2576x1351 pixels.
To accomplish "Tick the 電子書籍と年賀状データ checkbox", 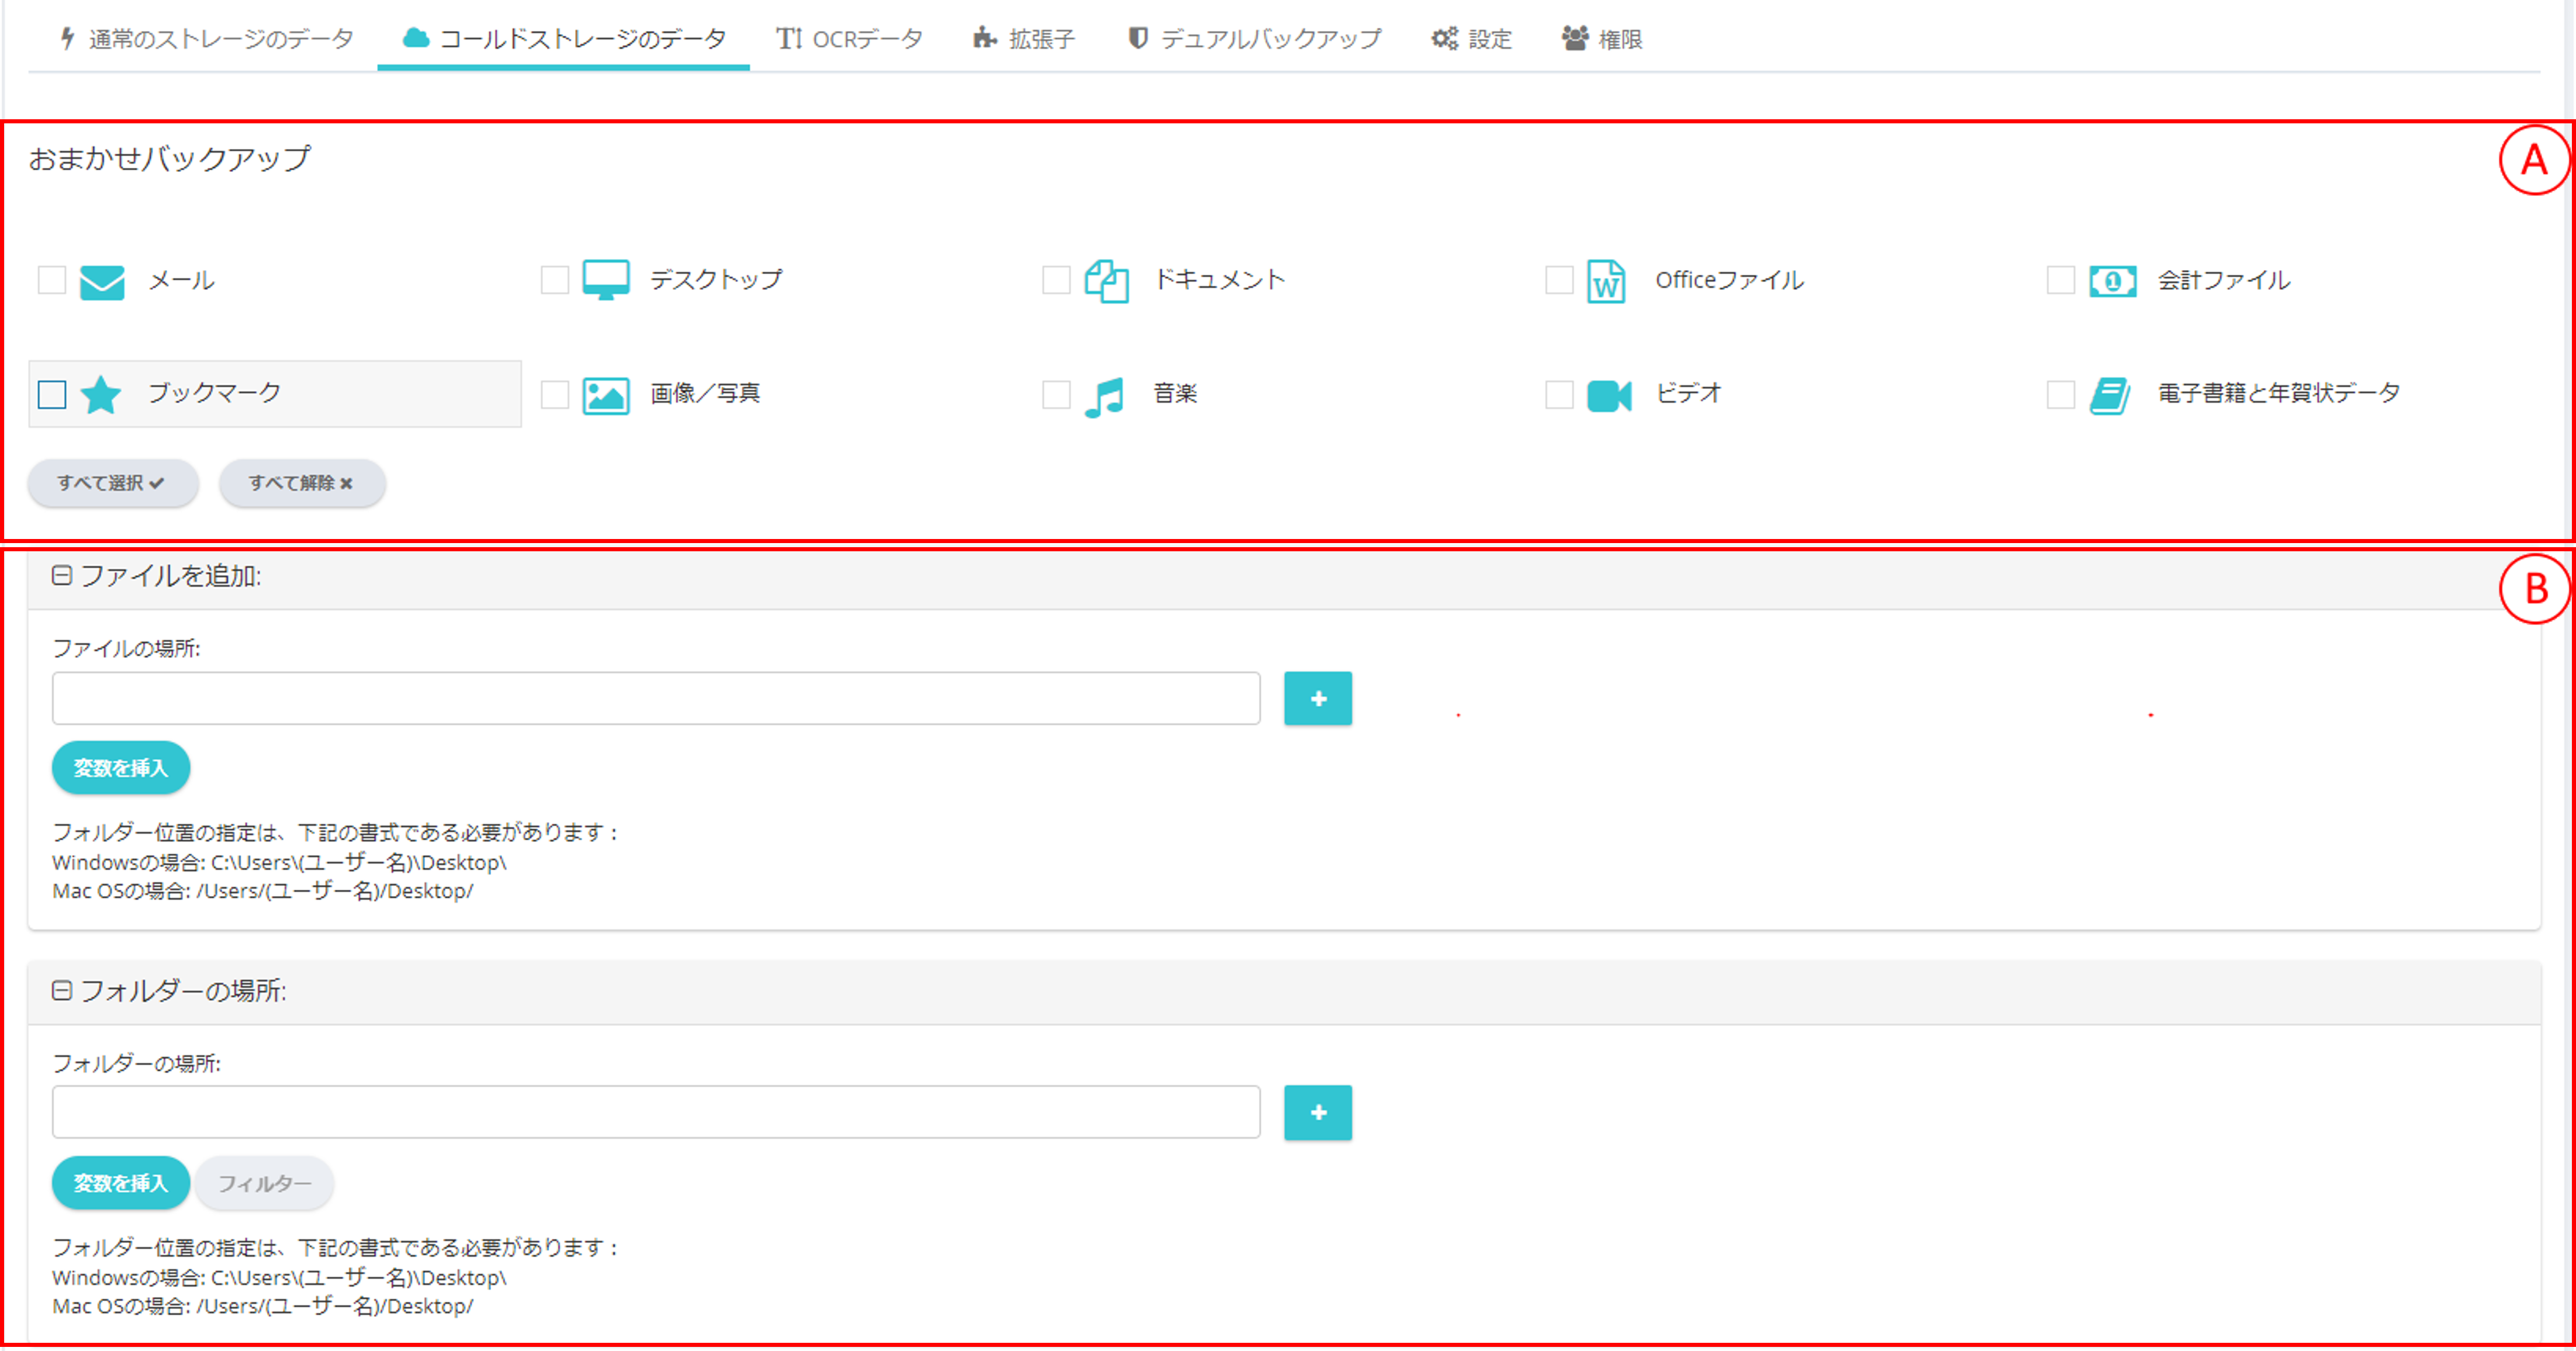I will click(x=2062, y=395).
